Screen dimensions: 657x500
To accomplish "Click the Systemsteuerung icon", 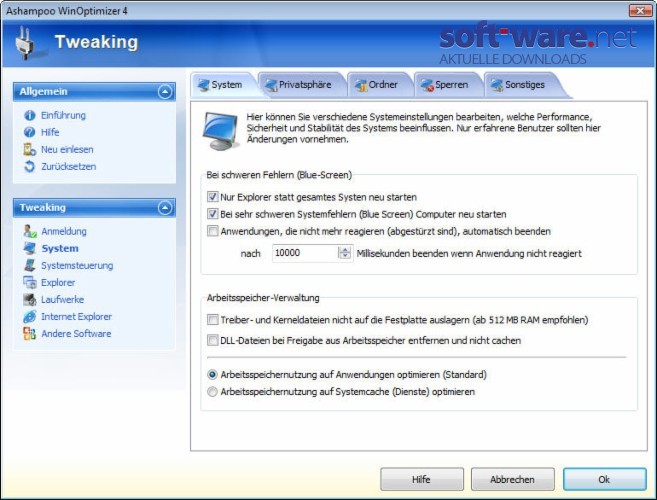I will [30, 265].
